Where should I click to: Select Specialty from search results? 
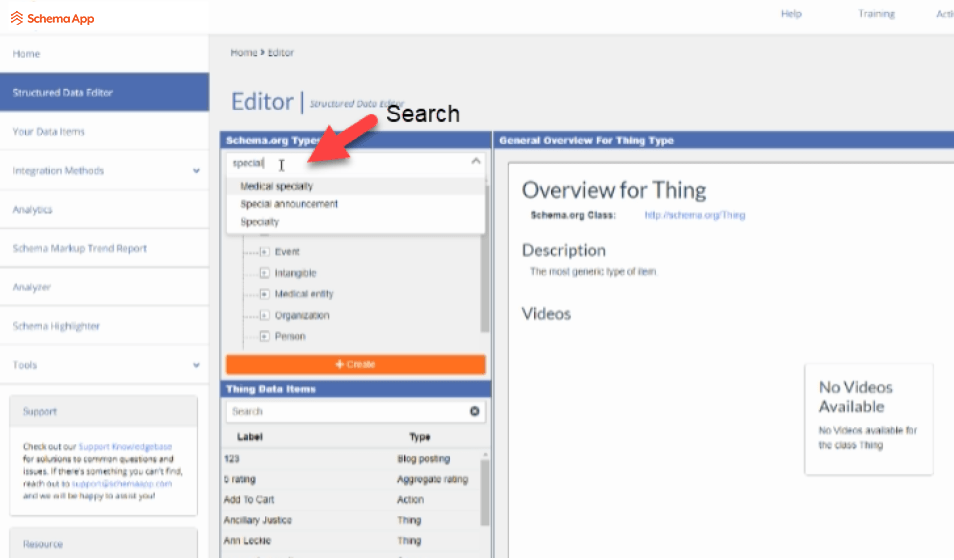[x=356, y=222]
